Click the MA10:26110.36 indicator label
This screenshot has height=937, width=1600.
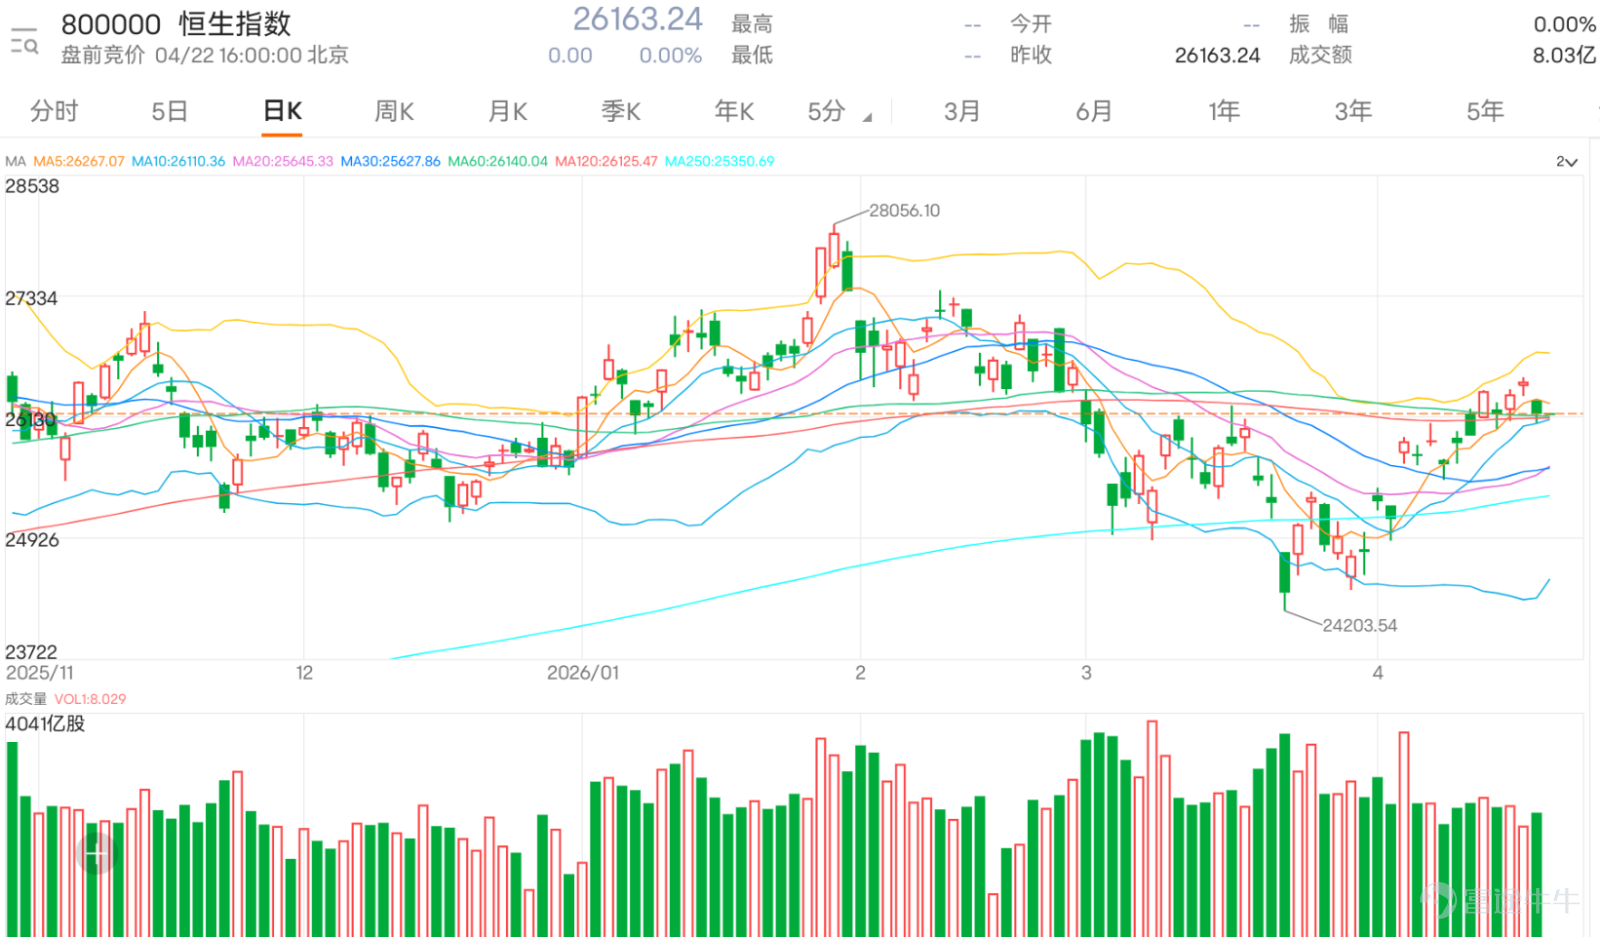point(178,161)
